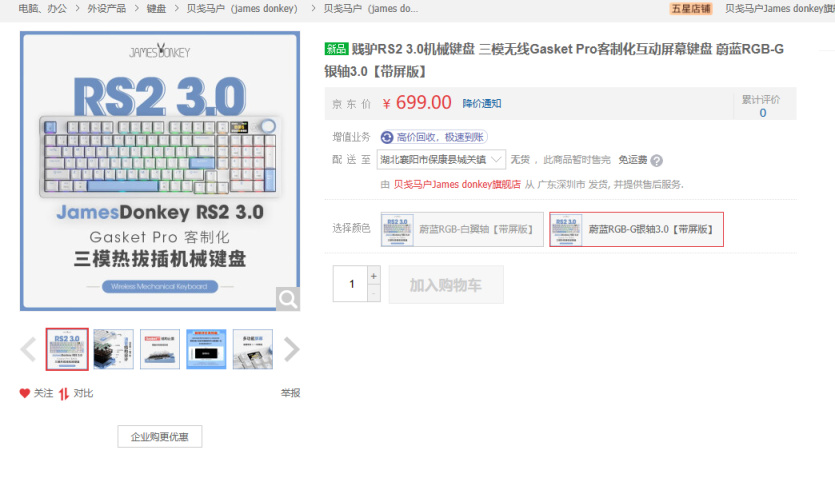Show next thumbnails with the right arrow

(x=291, y=350)
